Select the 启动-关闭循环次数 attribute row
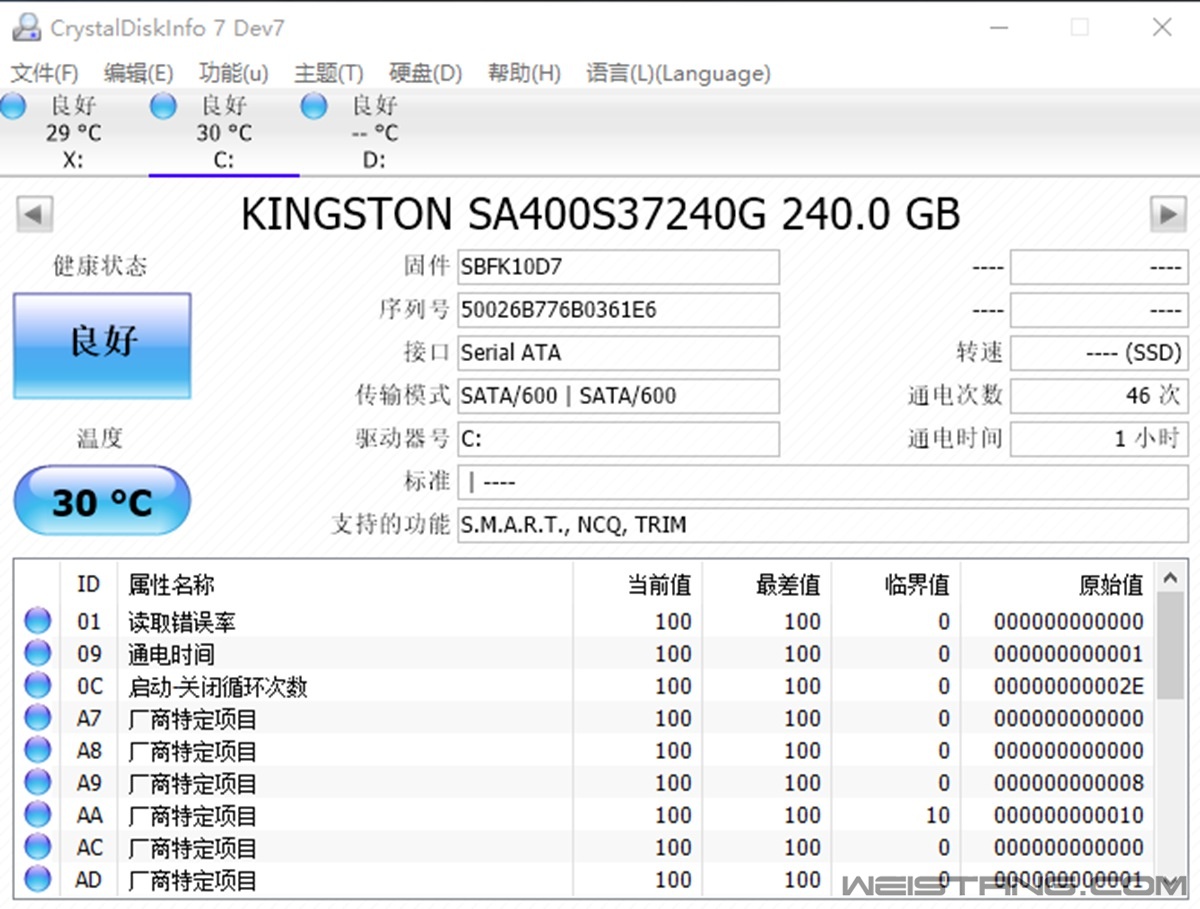Image resolution: width=1200 pixels, height=909 pixels. tap(585, 686)
